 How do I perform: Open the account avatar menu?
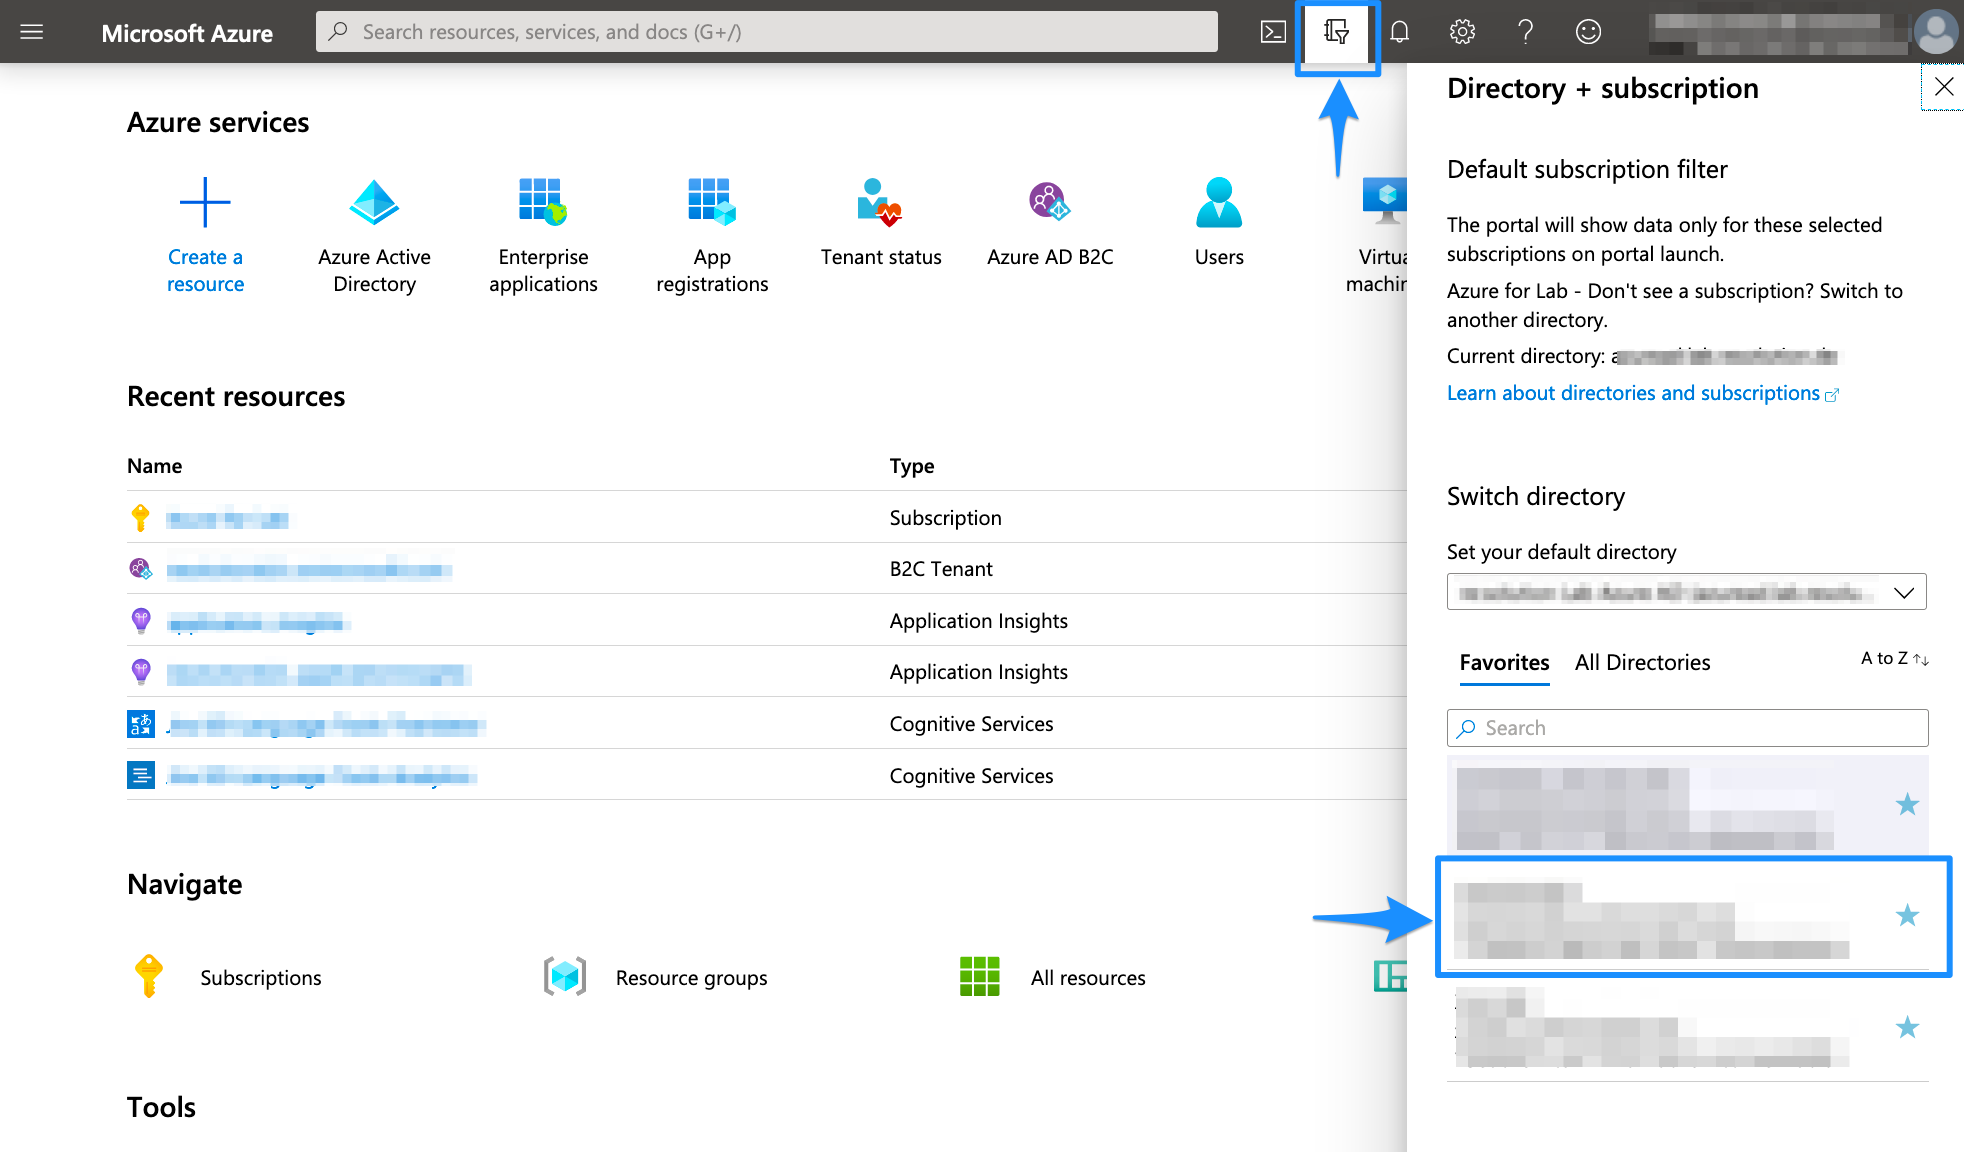point(1936,32)
